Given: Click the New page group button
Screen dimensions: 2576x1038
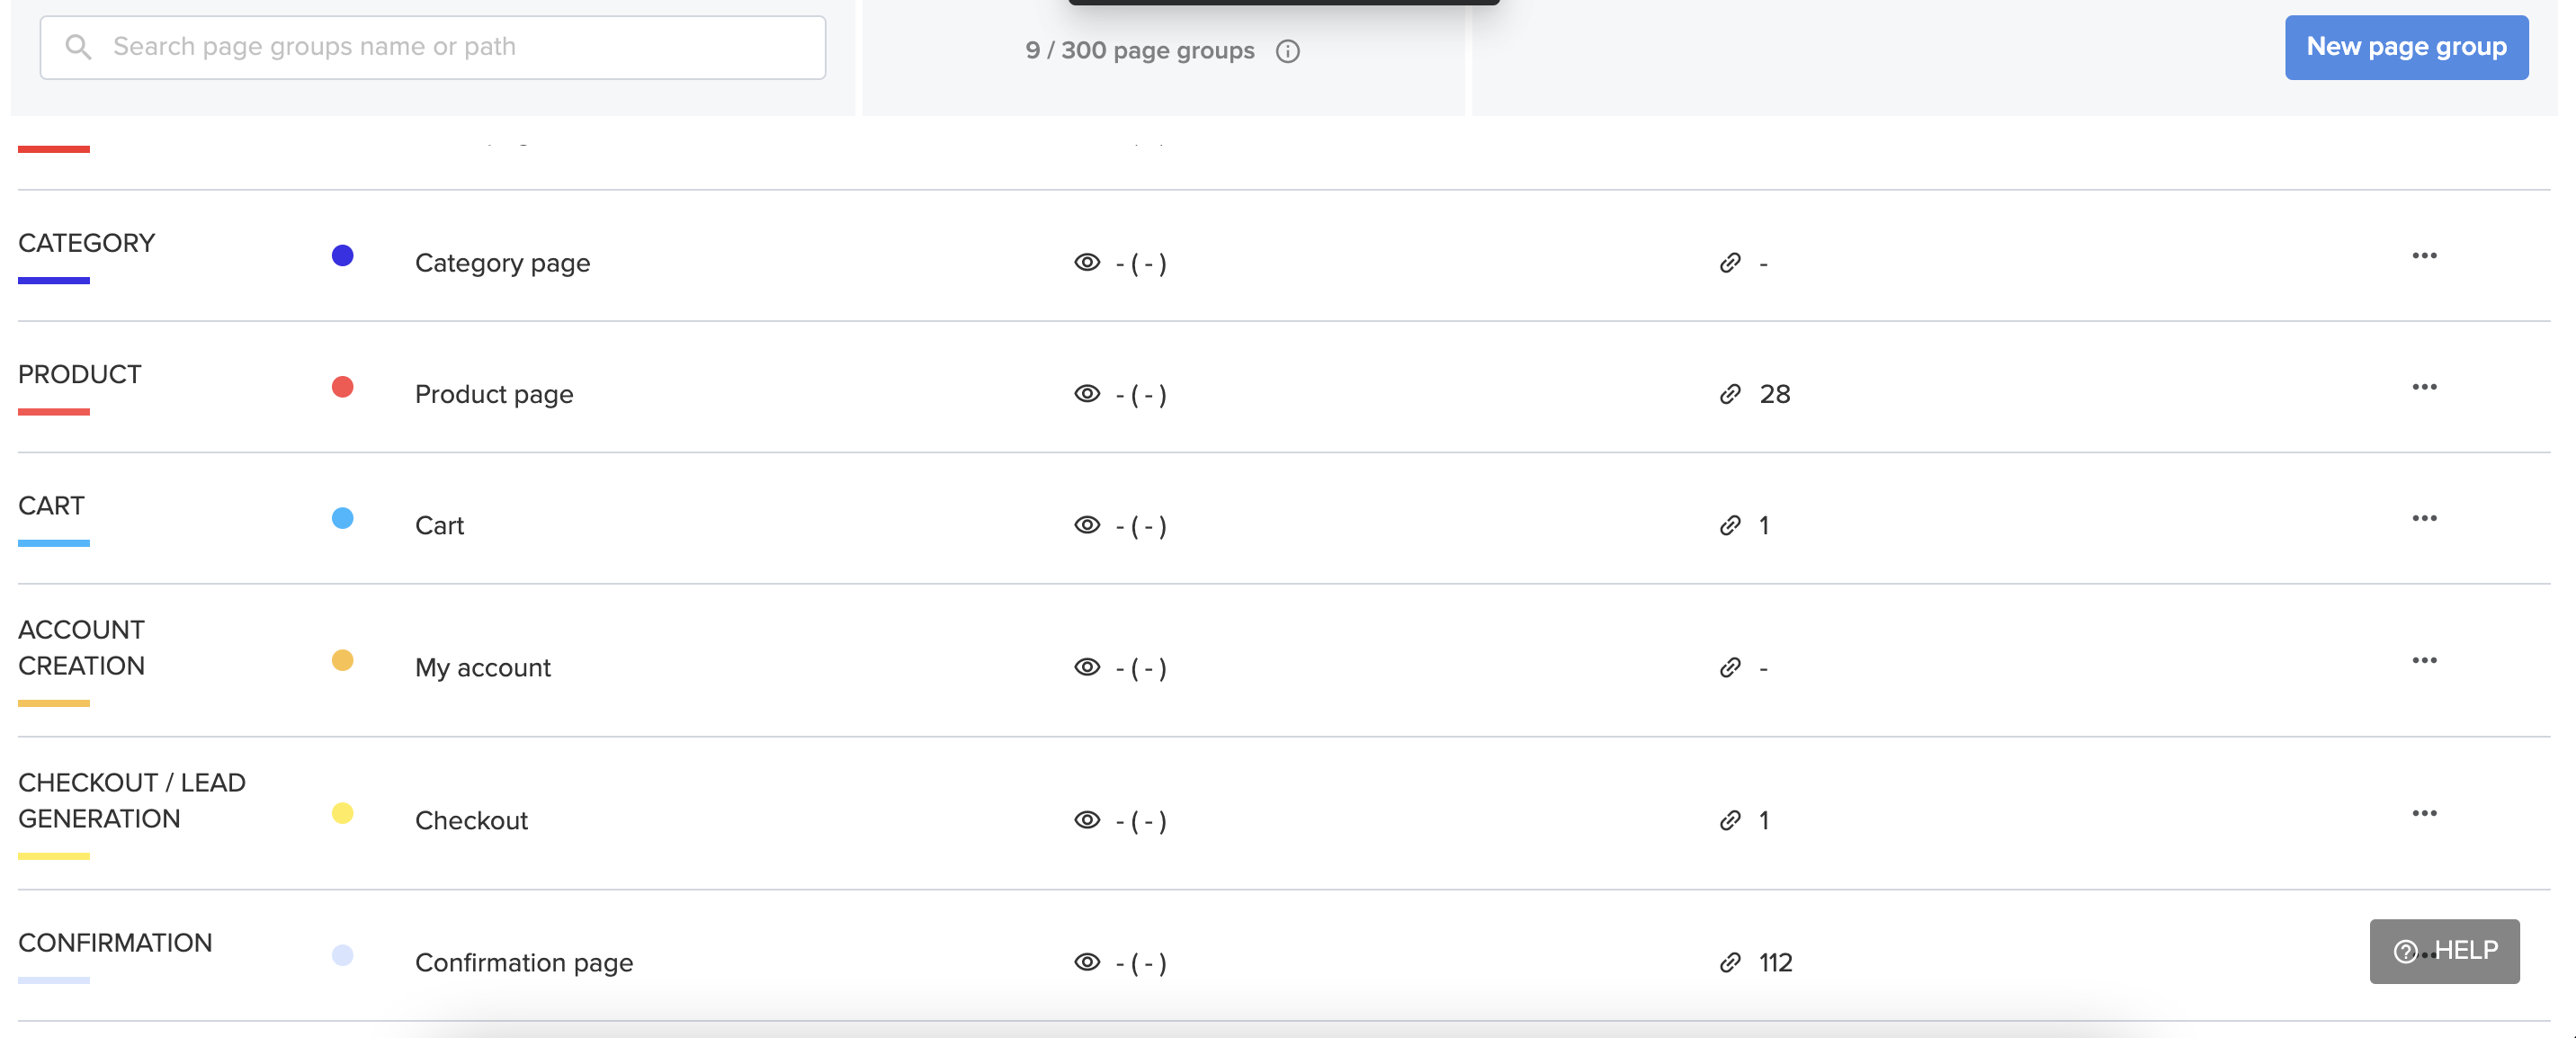Looking at the screenshot, I should coord(2406,47).
